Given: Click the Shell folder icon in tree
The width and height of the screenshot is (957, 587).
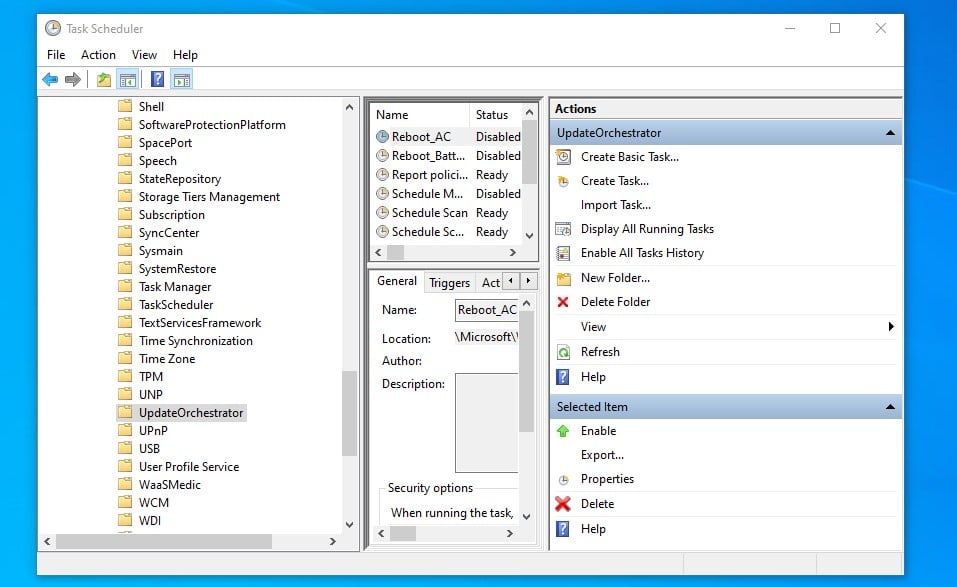Looking at the screenshot, I should point(125,106).
